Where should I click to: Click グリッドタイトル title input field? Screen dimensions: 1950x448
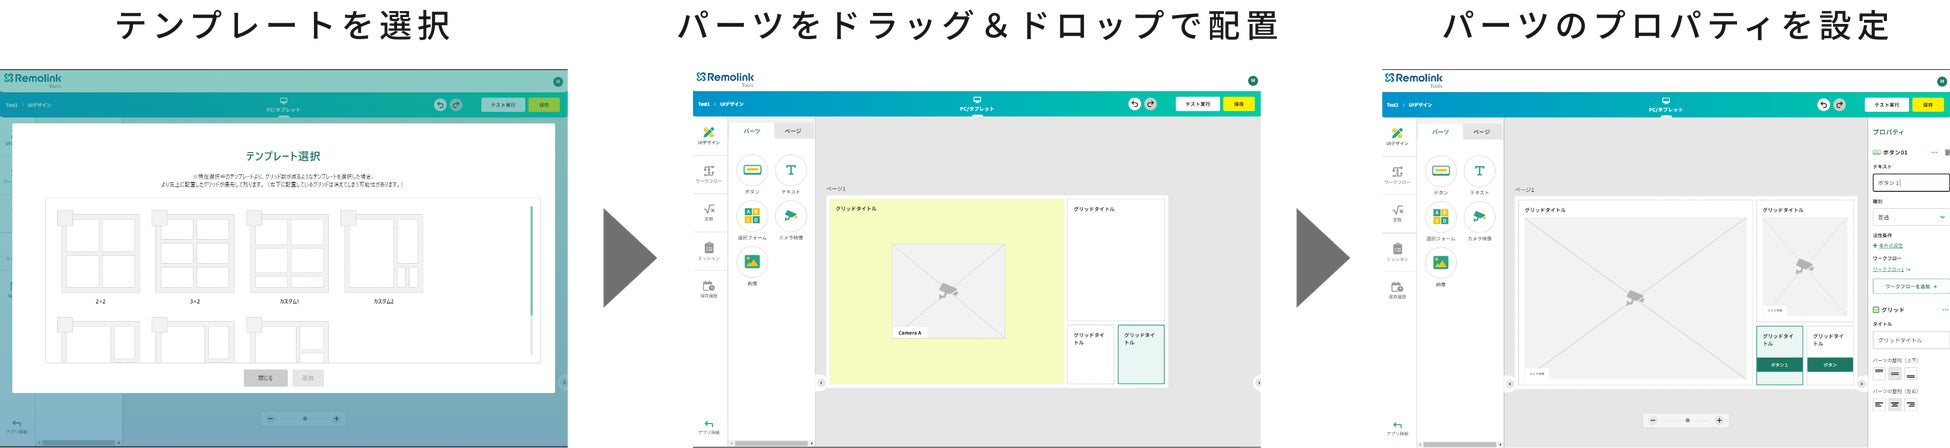point(1911,340)
